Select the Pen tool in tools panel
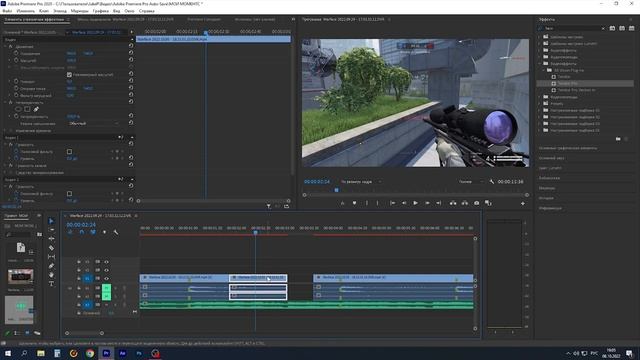The image size is (640, 360). (51, 266)
